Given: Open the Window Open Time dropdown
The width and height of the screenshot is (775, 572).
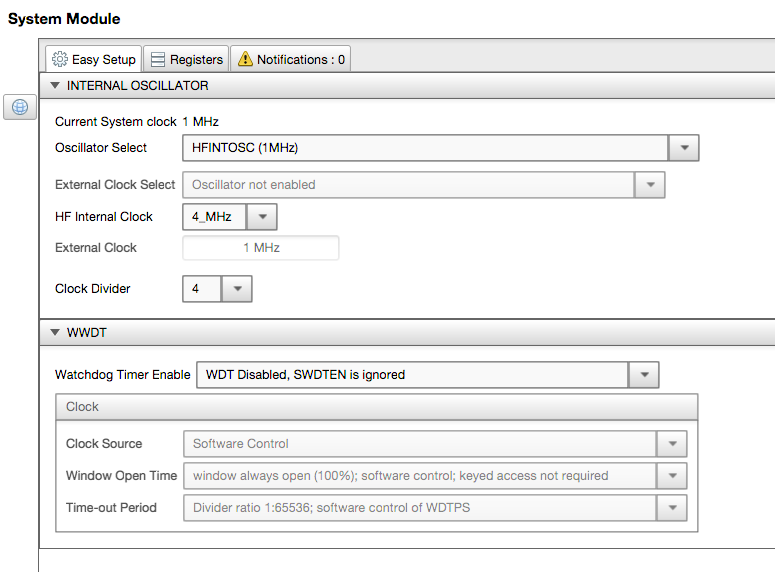Looking at the screenshot, I should coord(672,476).
